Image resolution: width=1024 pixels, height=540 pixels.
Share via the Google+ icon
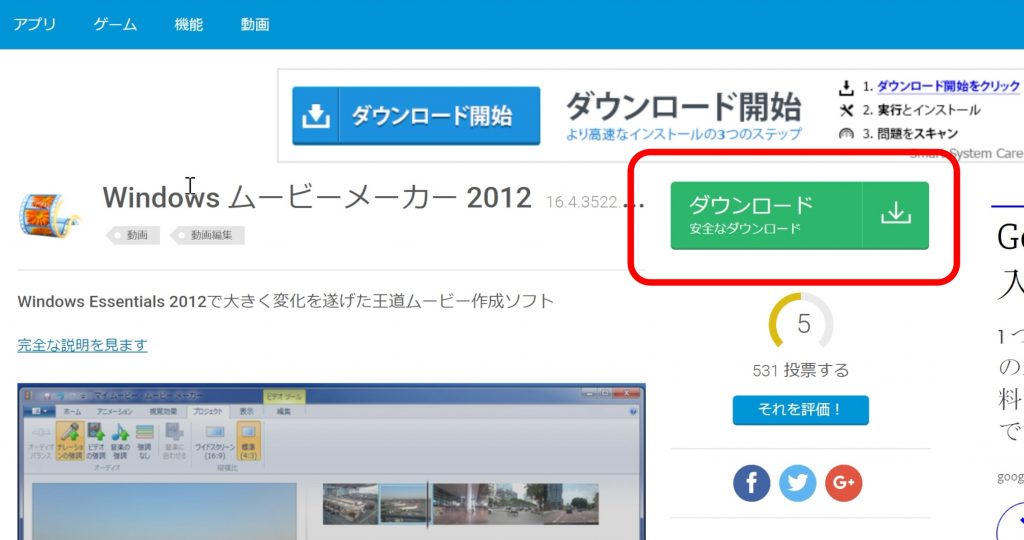844,483
